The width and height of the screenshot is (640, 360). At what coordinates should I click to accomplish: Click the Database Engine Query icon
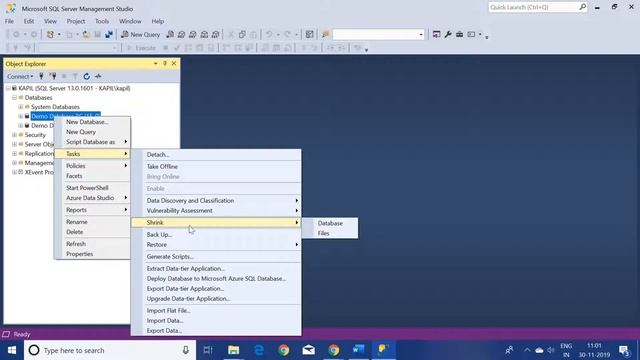pos(170,35)
